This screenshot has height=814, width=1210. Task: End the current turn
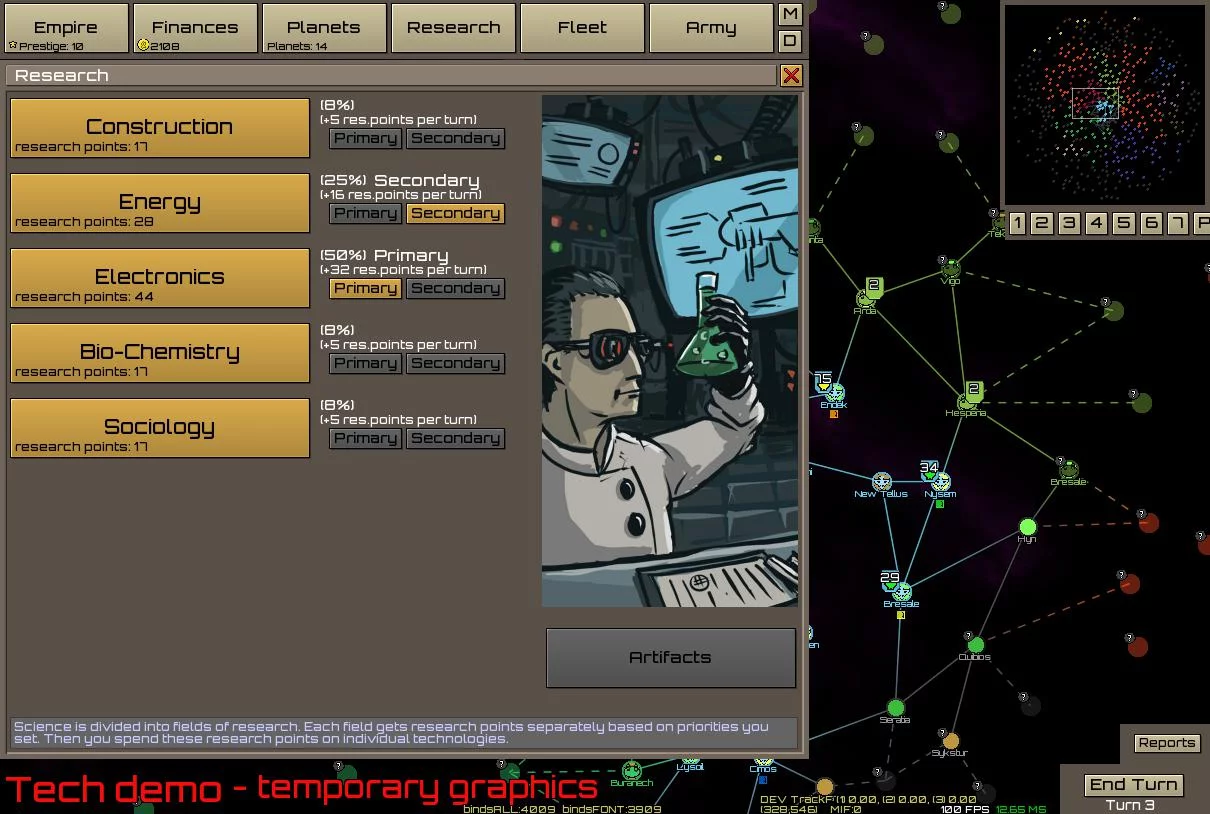1134,785
